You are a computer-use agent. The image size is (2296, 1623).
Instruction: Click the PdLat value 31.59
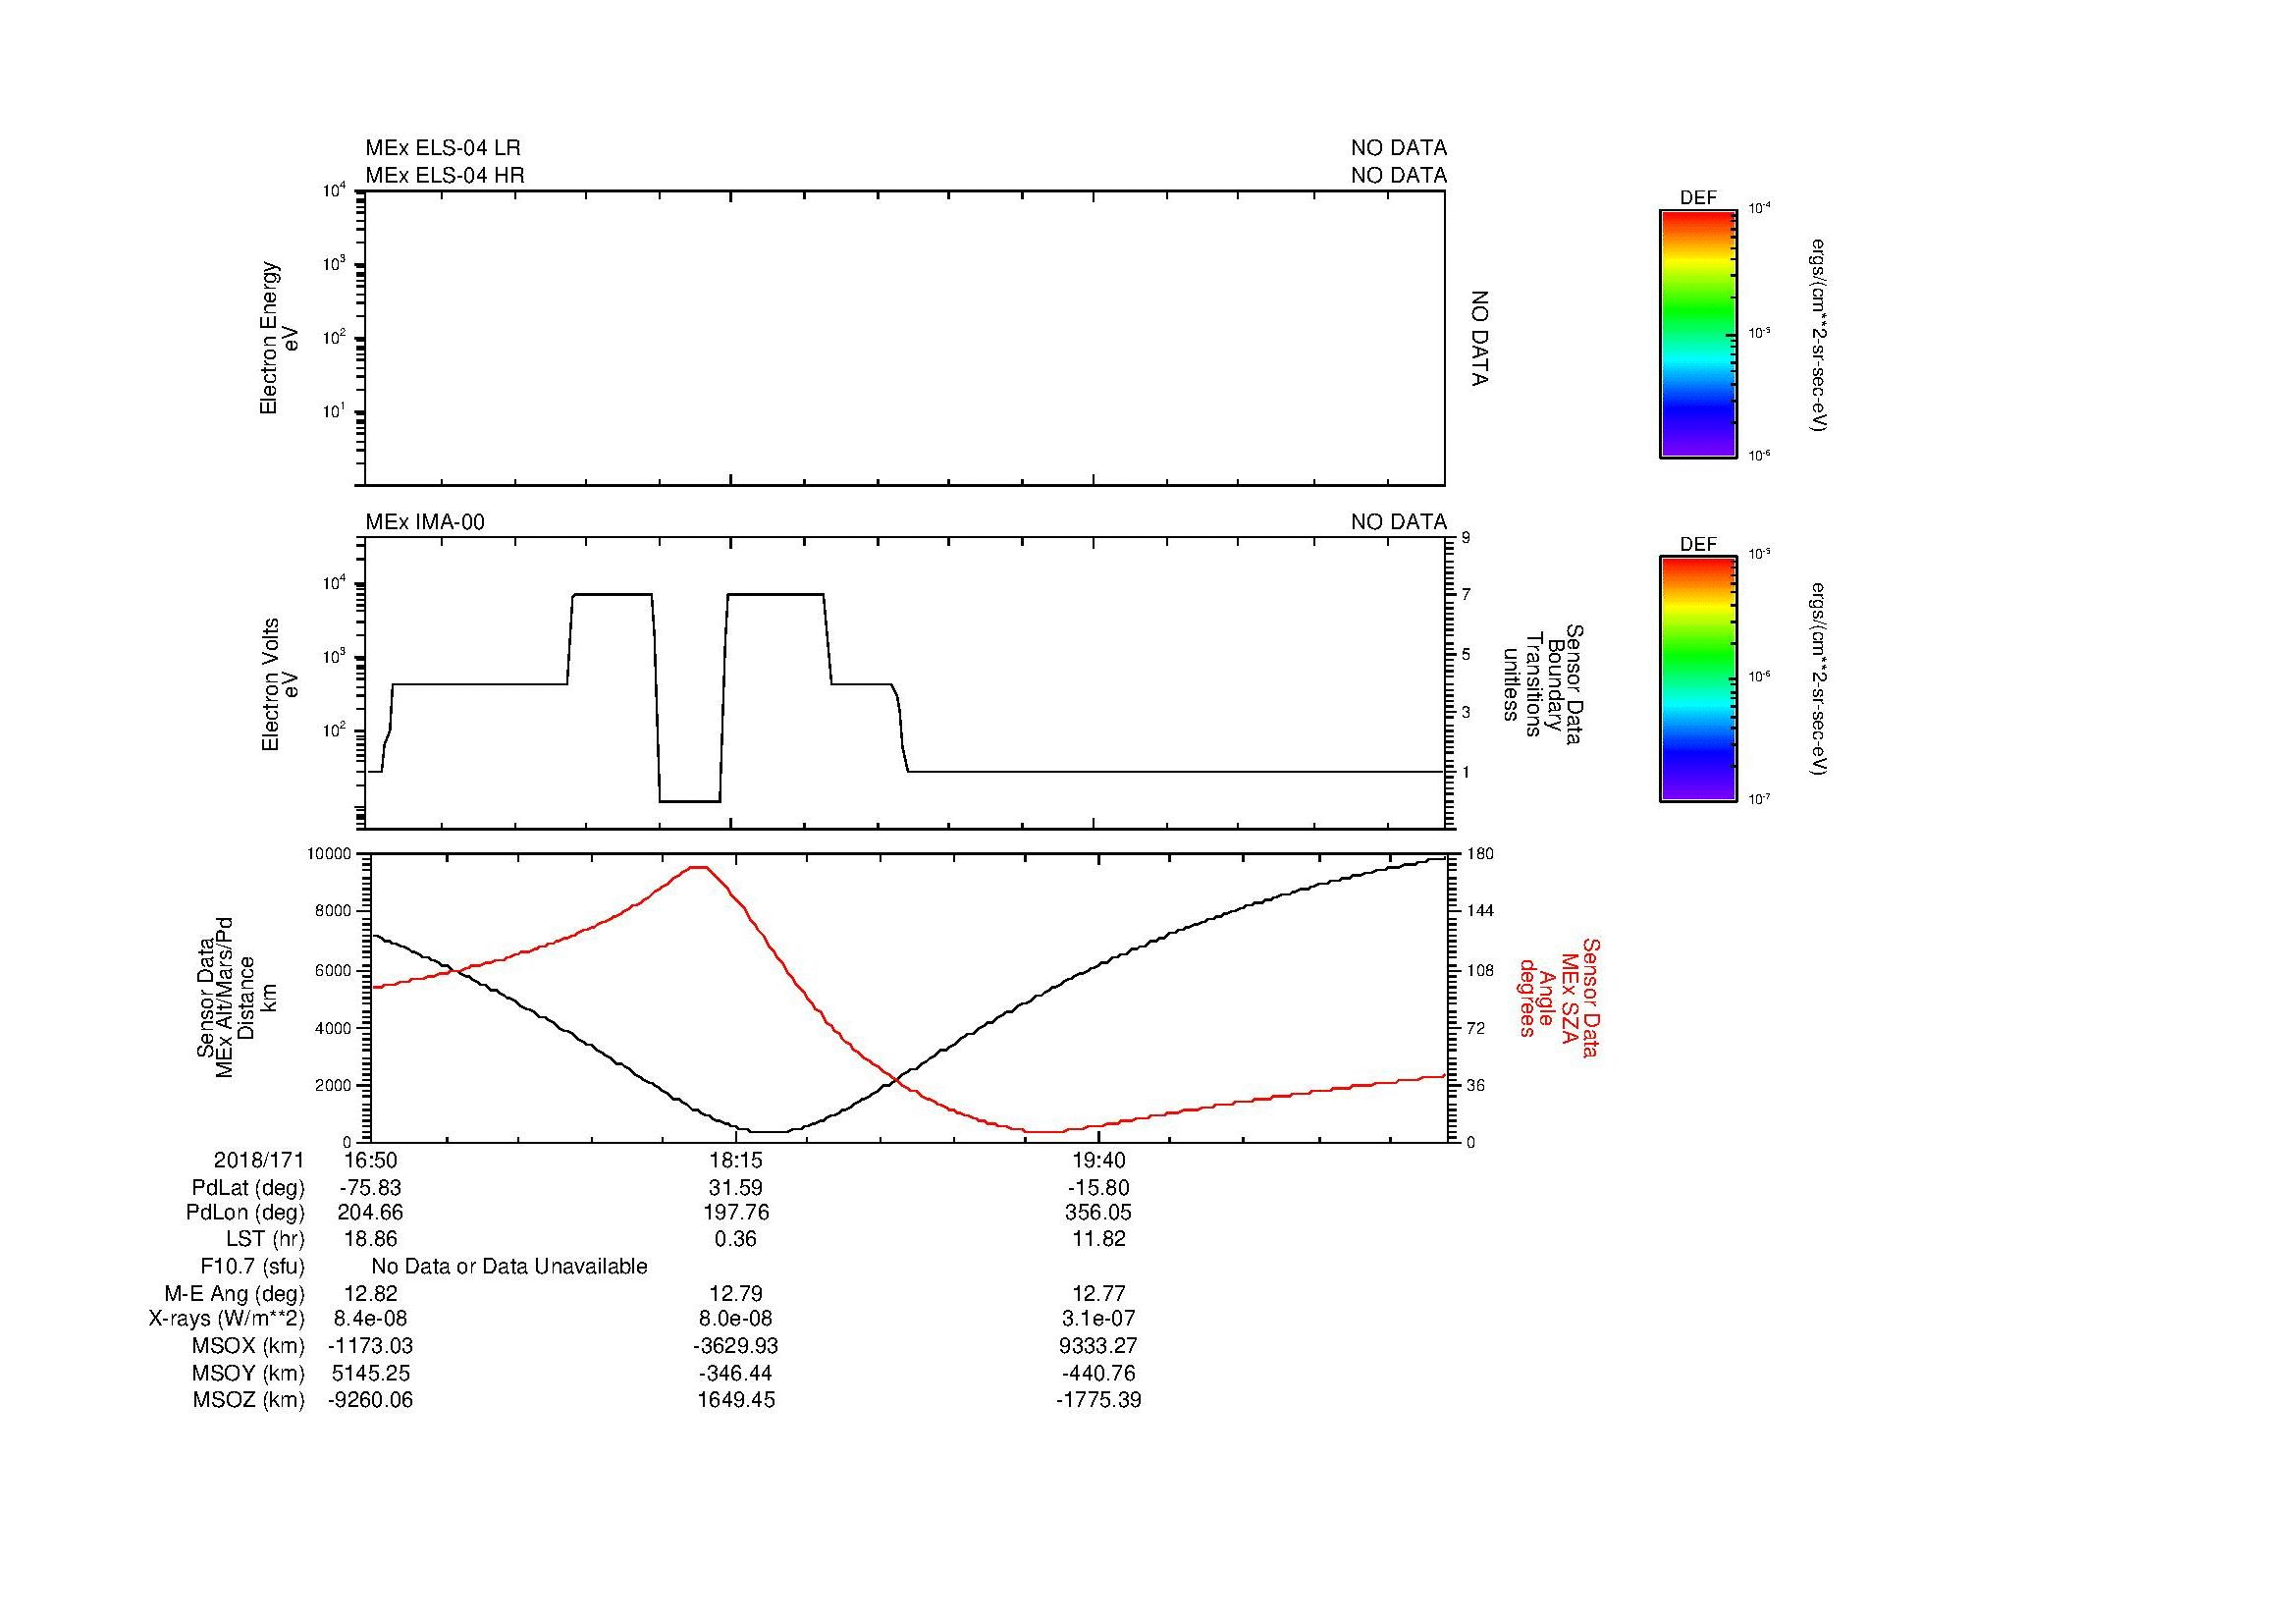click(x=735, y=1188)
